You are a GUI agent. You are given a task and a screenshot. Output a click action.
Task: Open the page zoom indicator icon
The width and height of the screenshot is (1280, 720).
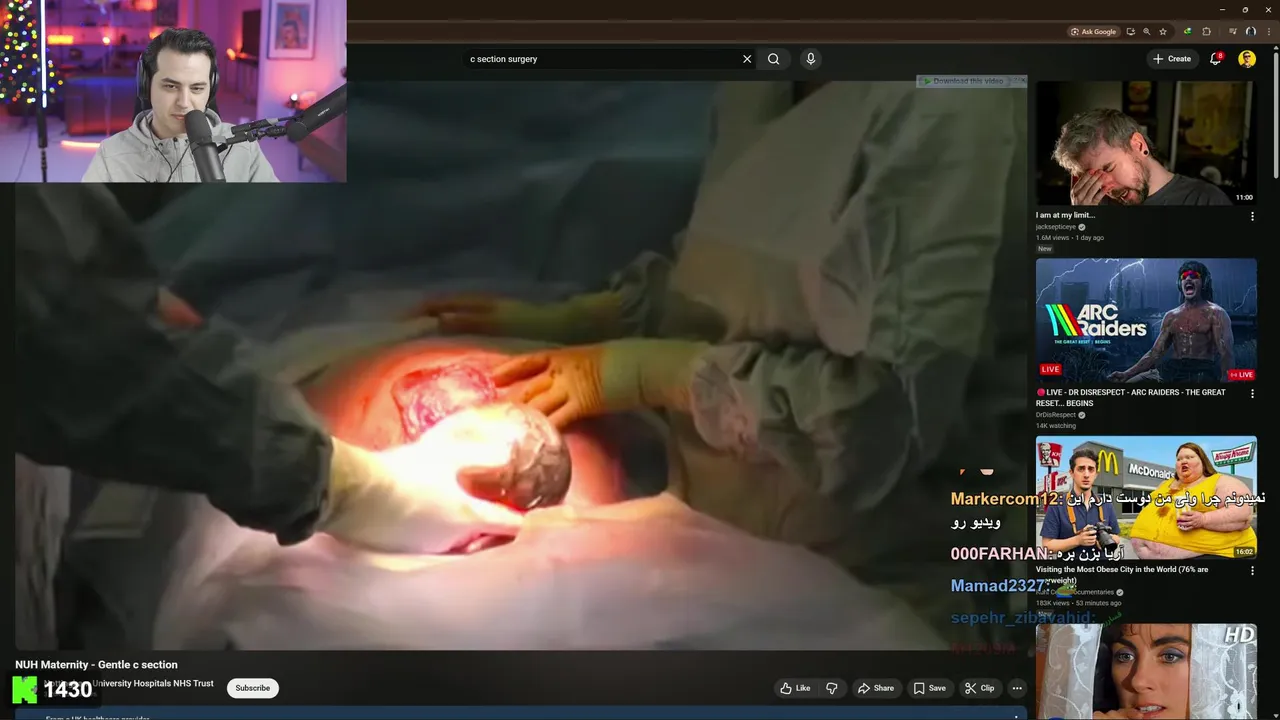point(1147,31)
